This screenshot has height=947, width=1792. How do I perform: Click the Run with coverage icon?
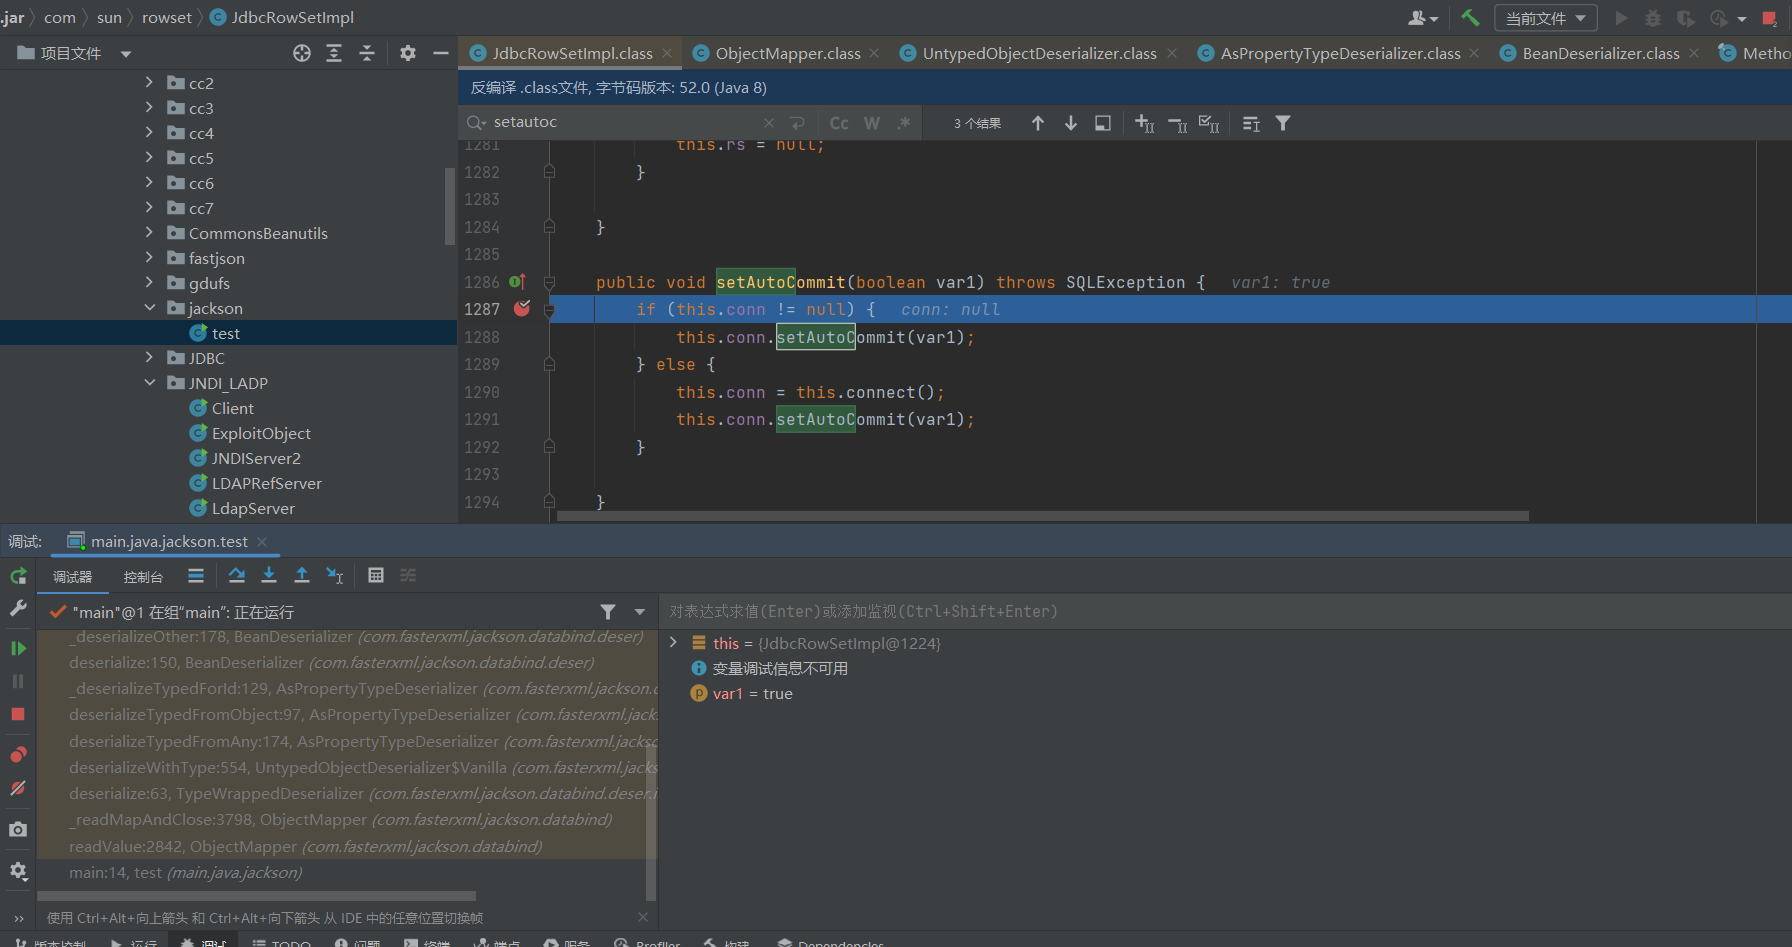[x=1685, y=18]
